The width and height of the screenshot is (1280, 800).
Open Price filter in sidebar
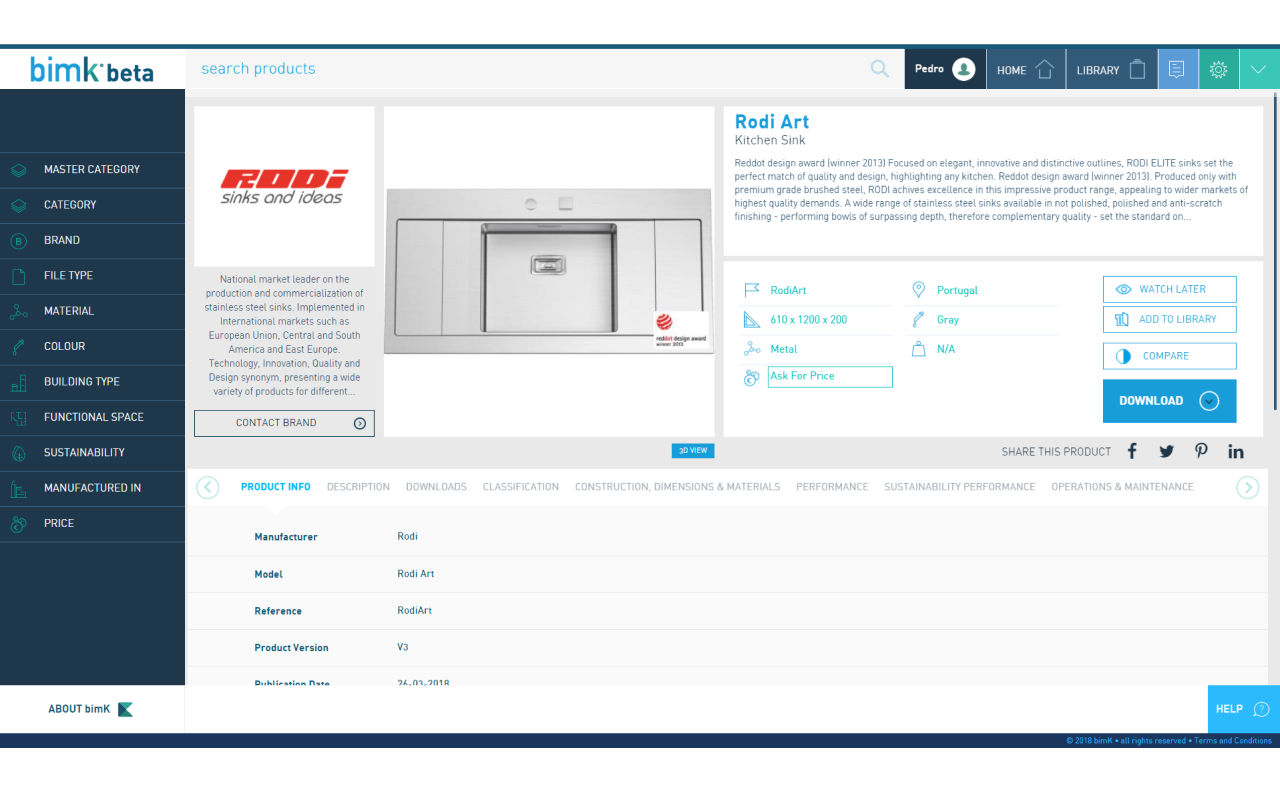pyautogui.click(x=92, y=524)
